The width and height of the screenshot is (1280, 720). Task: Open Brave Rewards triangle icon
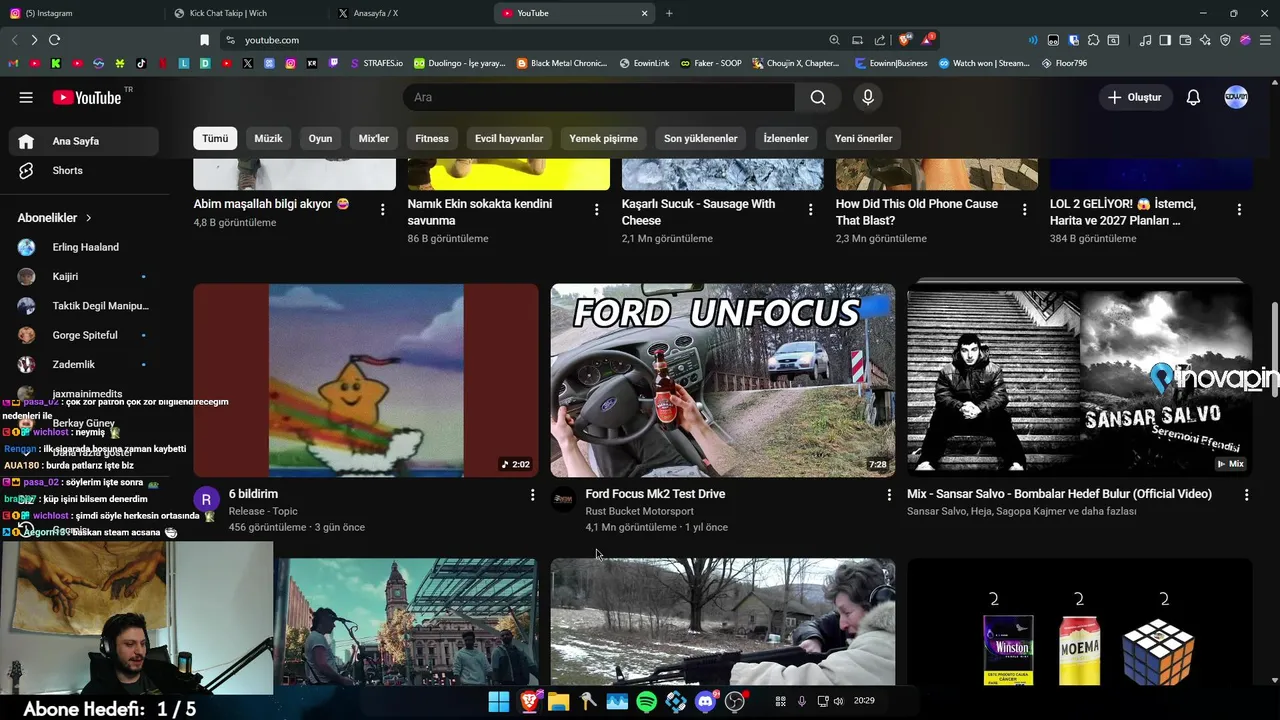928,40
